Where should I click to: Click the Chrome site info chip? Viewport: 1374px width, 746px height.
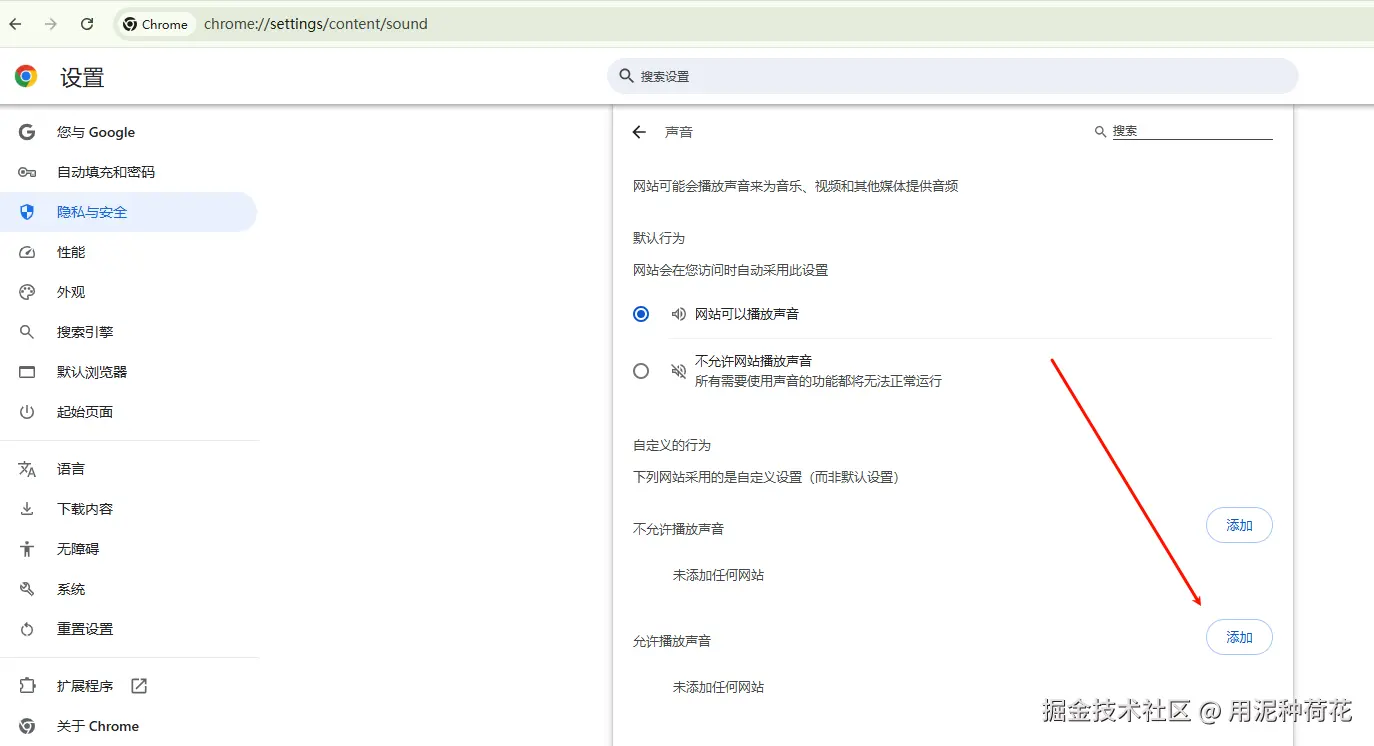[156, 24]
